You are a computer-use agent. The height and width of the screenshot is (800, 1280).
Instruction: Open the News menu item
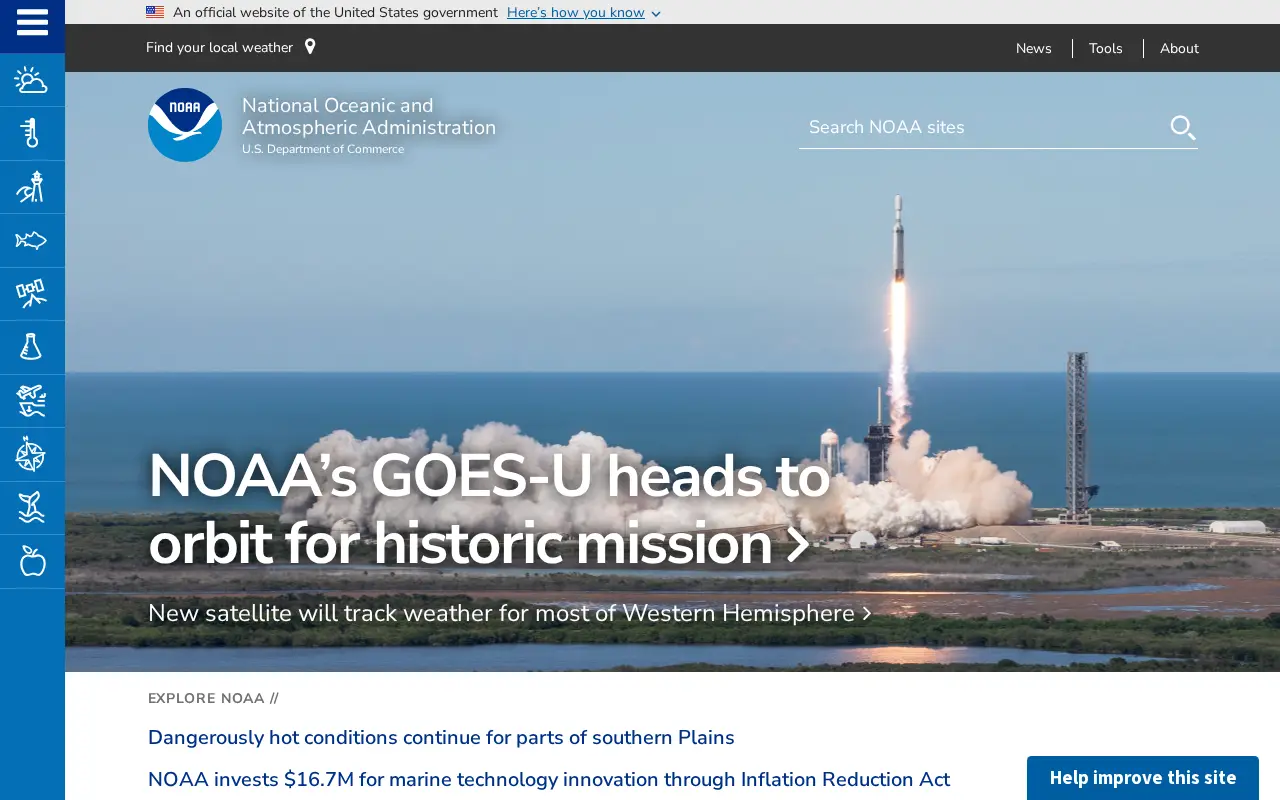[x=1034, y=48]
